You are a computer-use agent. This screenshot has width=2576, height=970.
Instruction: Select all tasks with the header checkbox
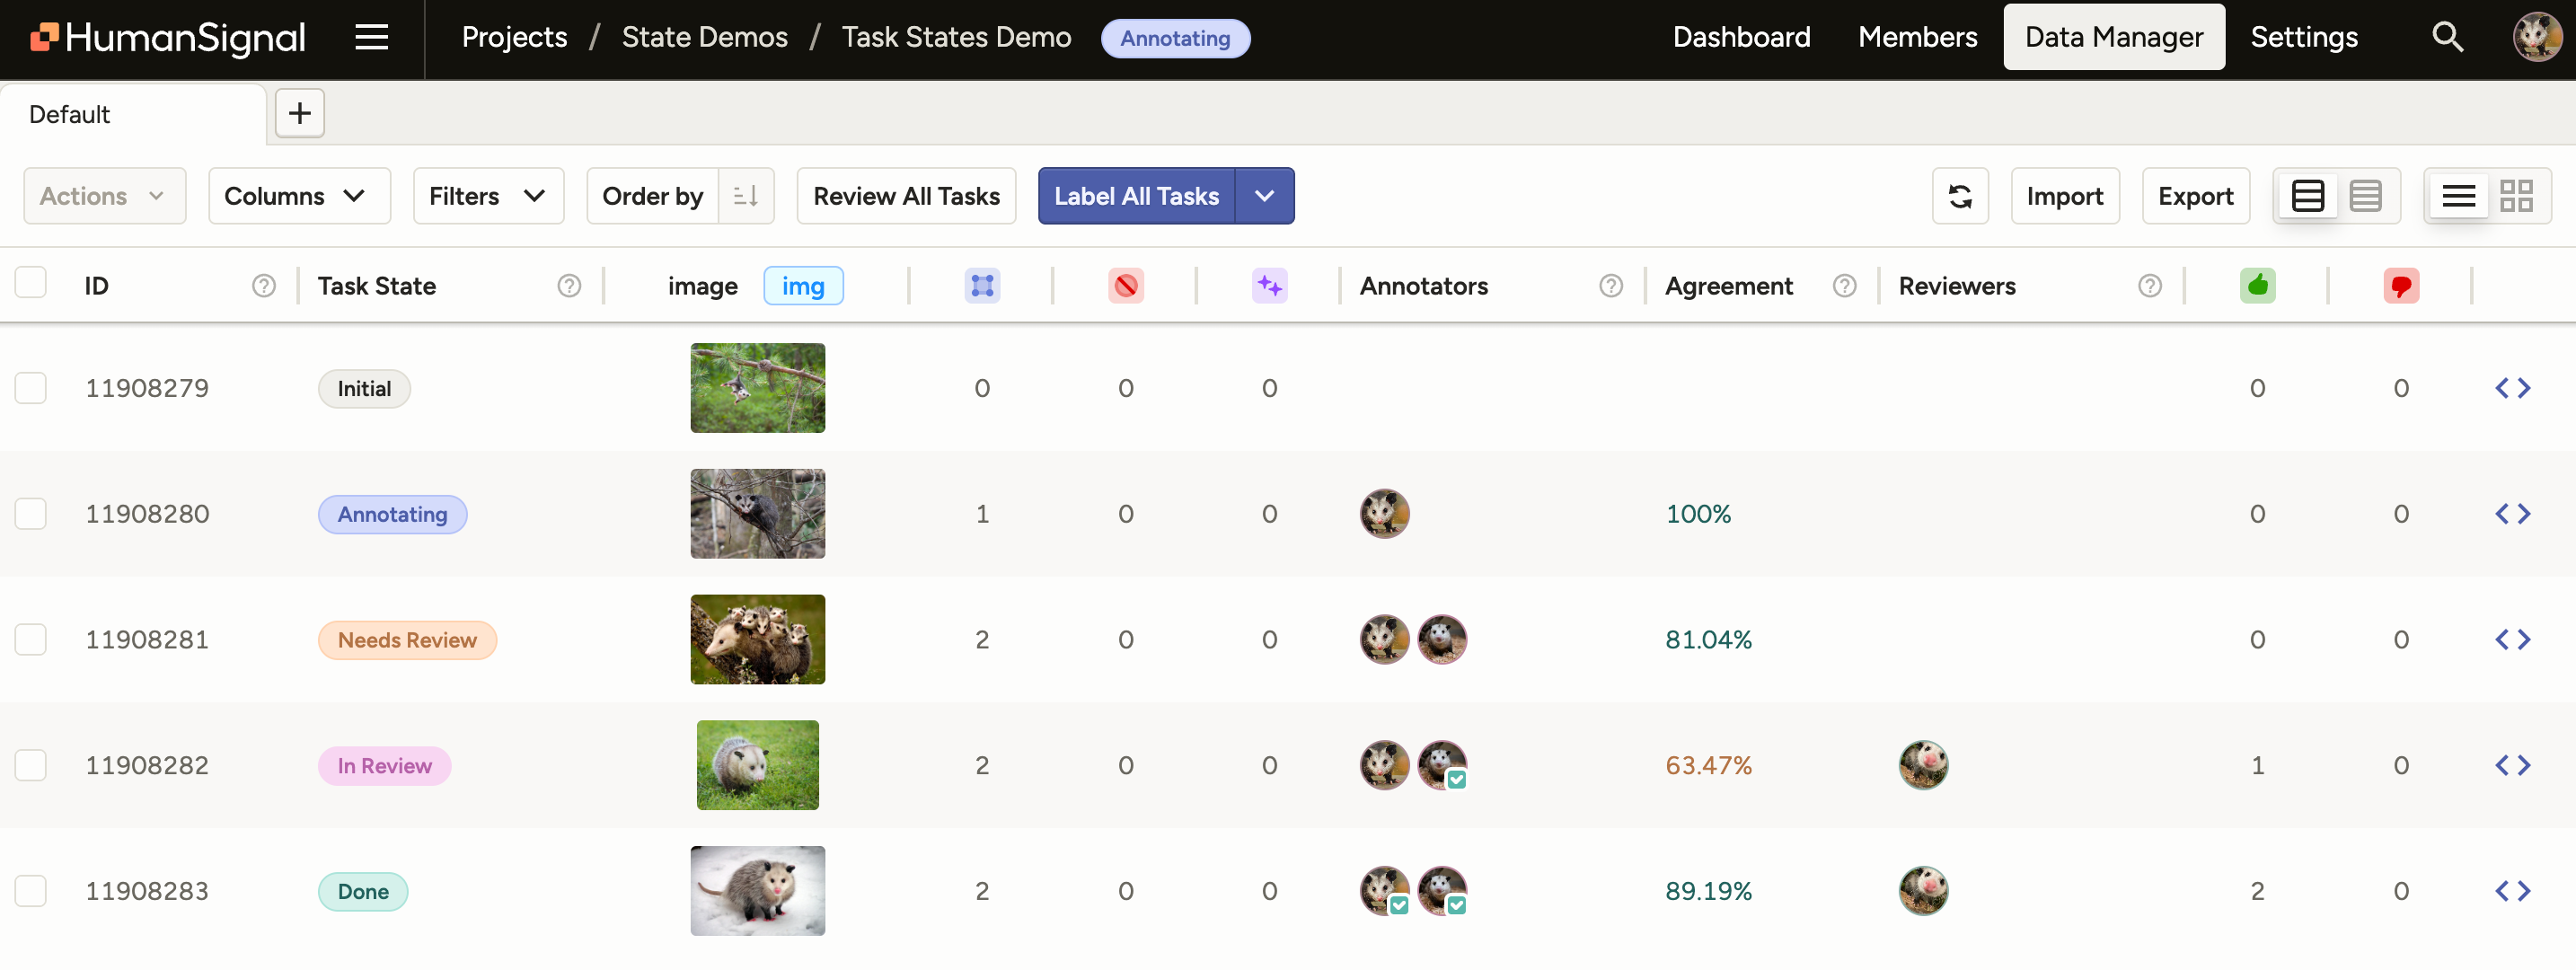tap(31, 283)
